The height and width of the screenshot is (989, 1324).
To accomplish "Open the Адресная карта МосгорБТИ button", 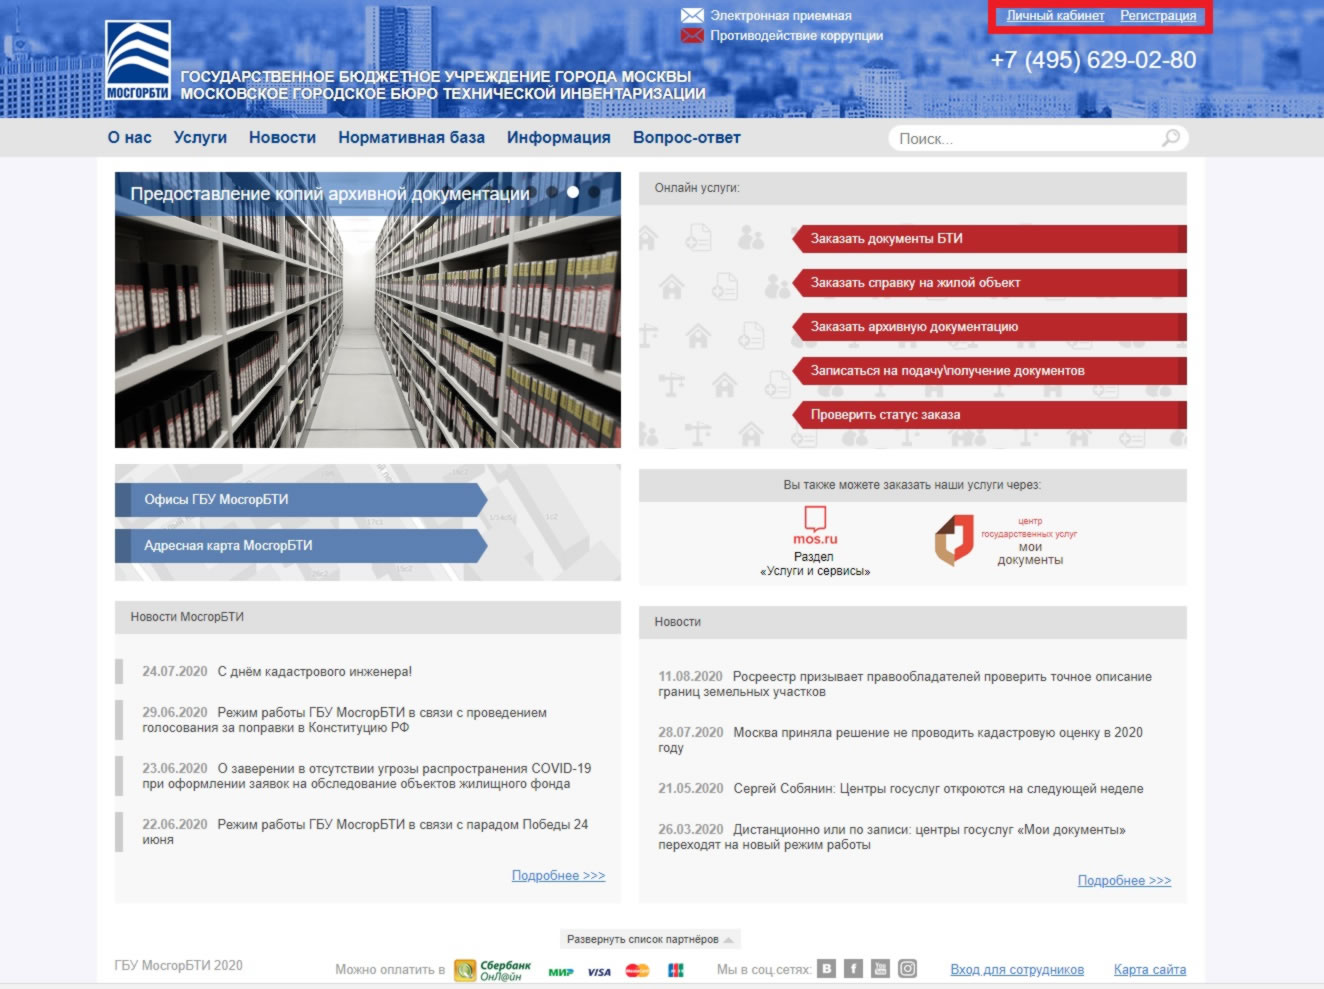I will (x=301, y=546).
